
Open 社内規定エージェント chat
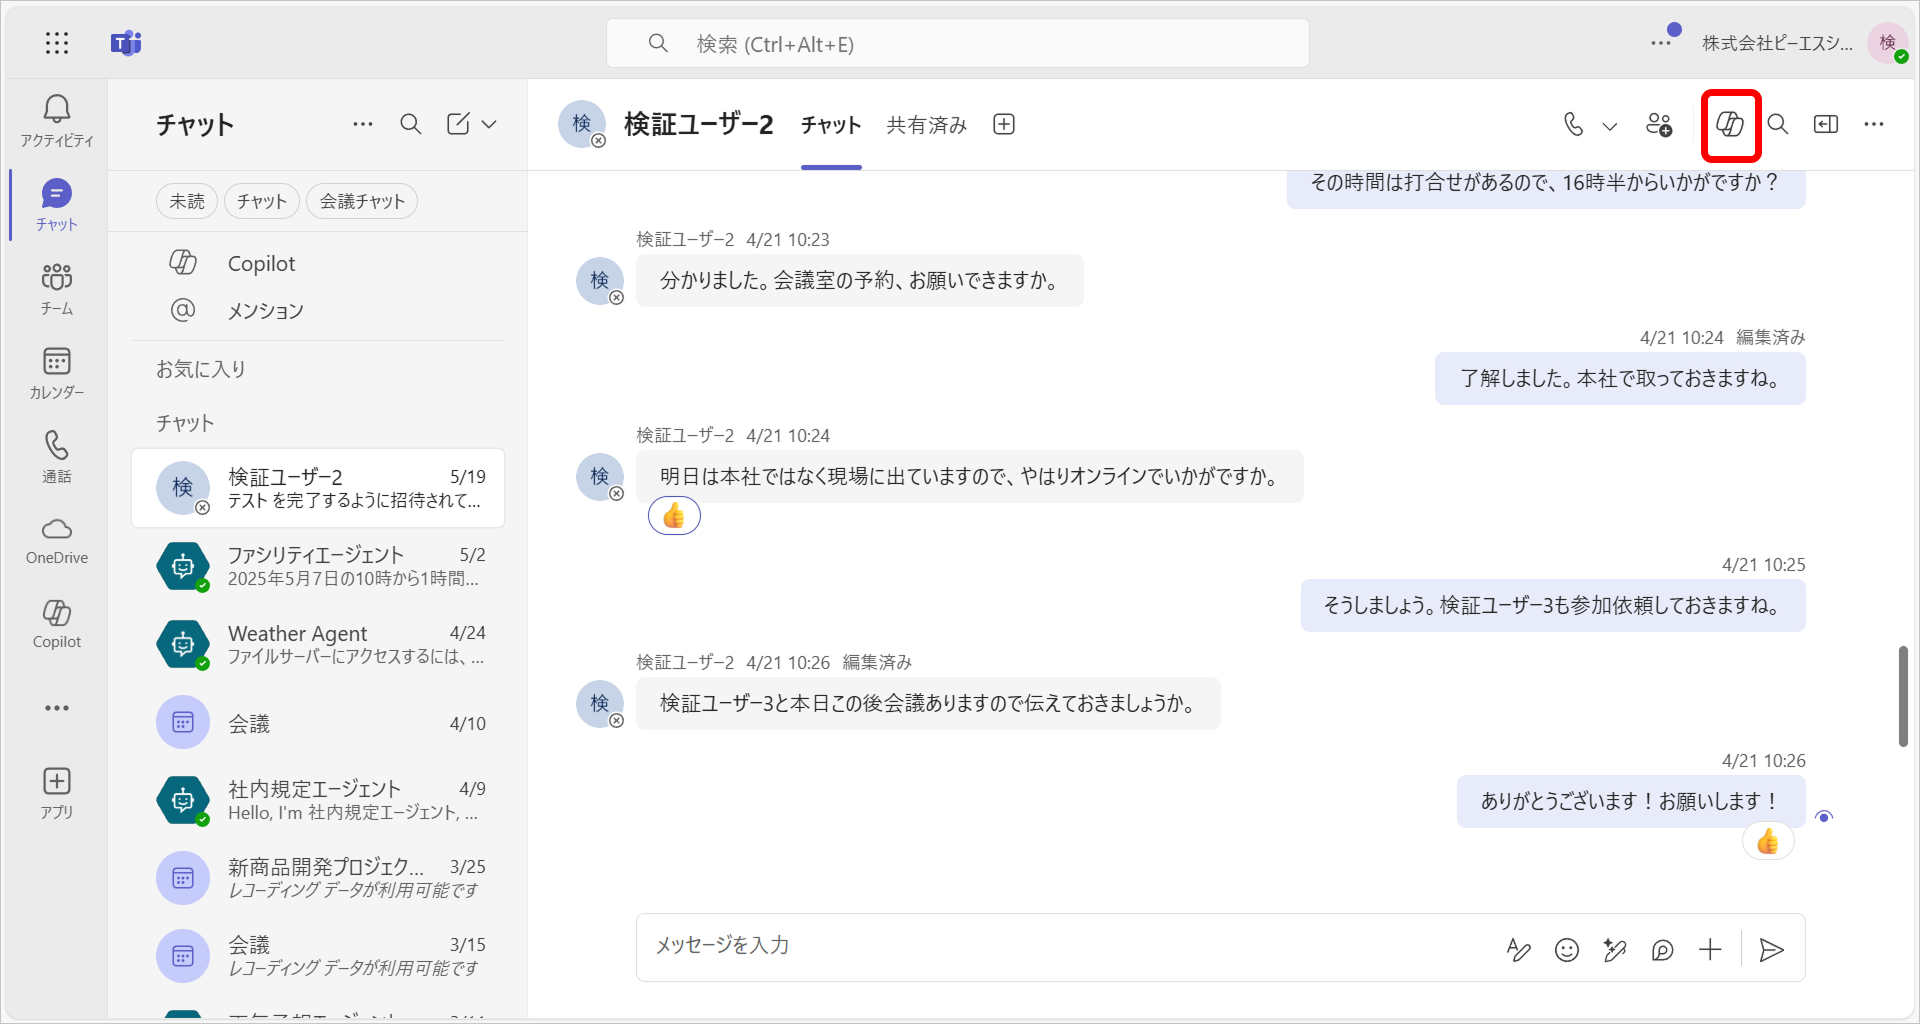[x=318, y=800]
